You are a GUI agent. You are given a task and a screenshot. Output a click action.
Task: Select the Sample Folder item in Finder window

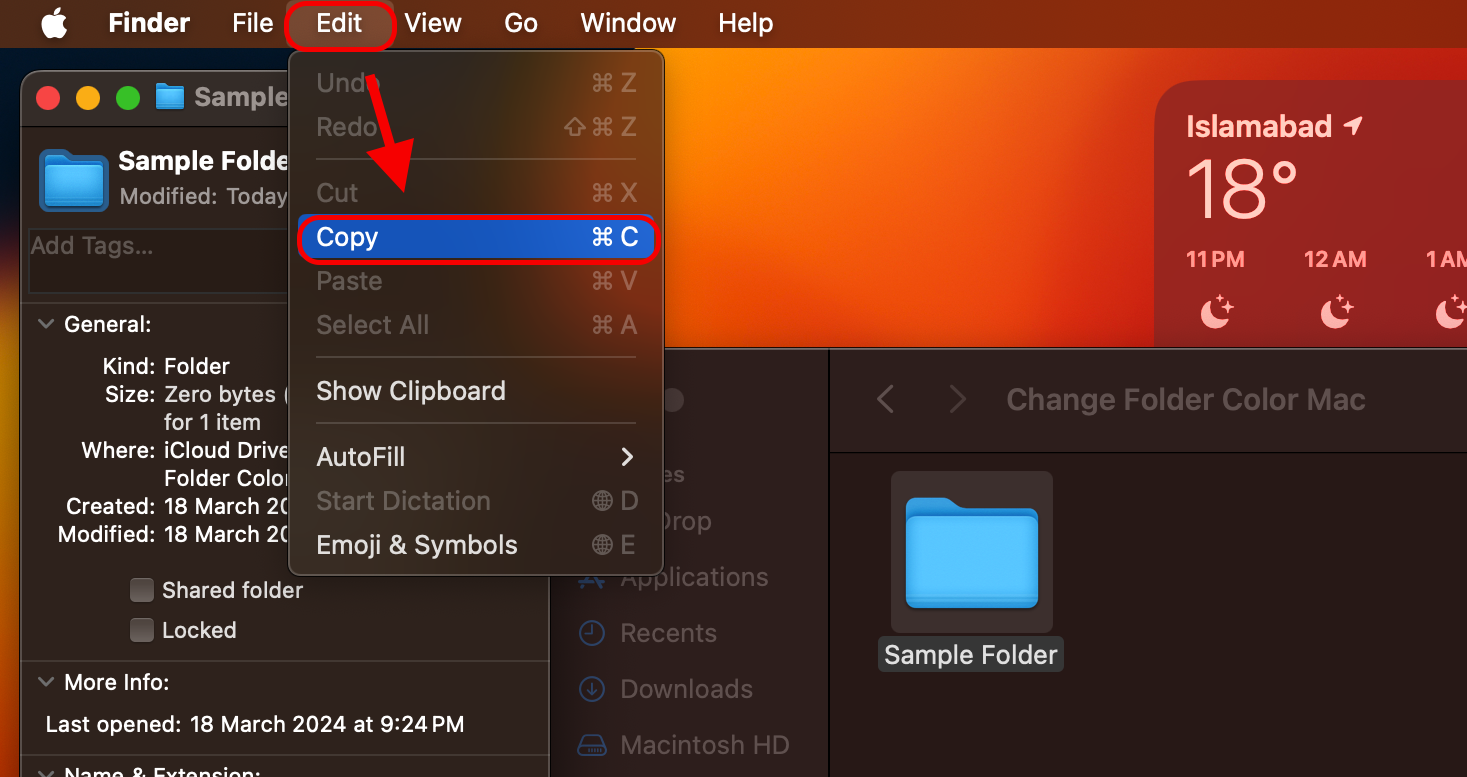coord(971,571)
